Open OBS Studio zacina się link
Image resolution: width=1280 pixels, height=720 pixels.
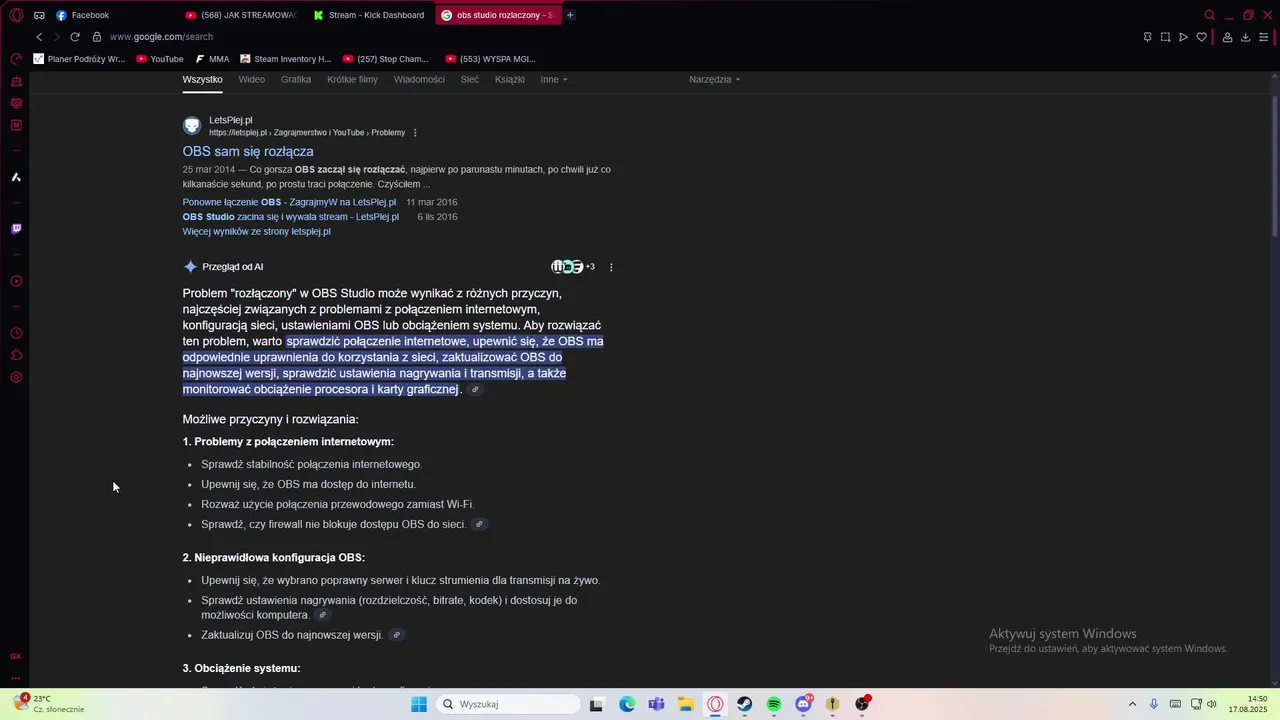pos(290,217)
